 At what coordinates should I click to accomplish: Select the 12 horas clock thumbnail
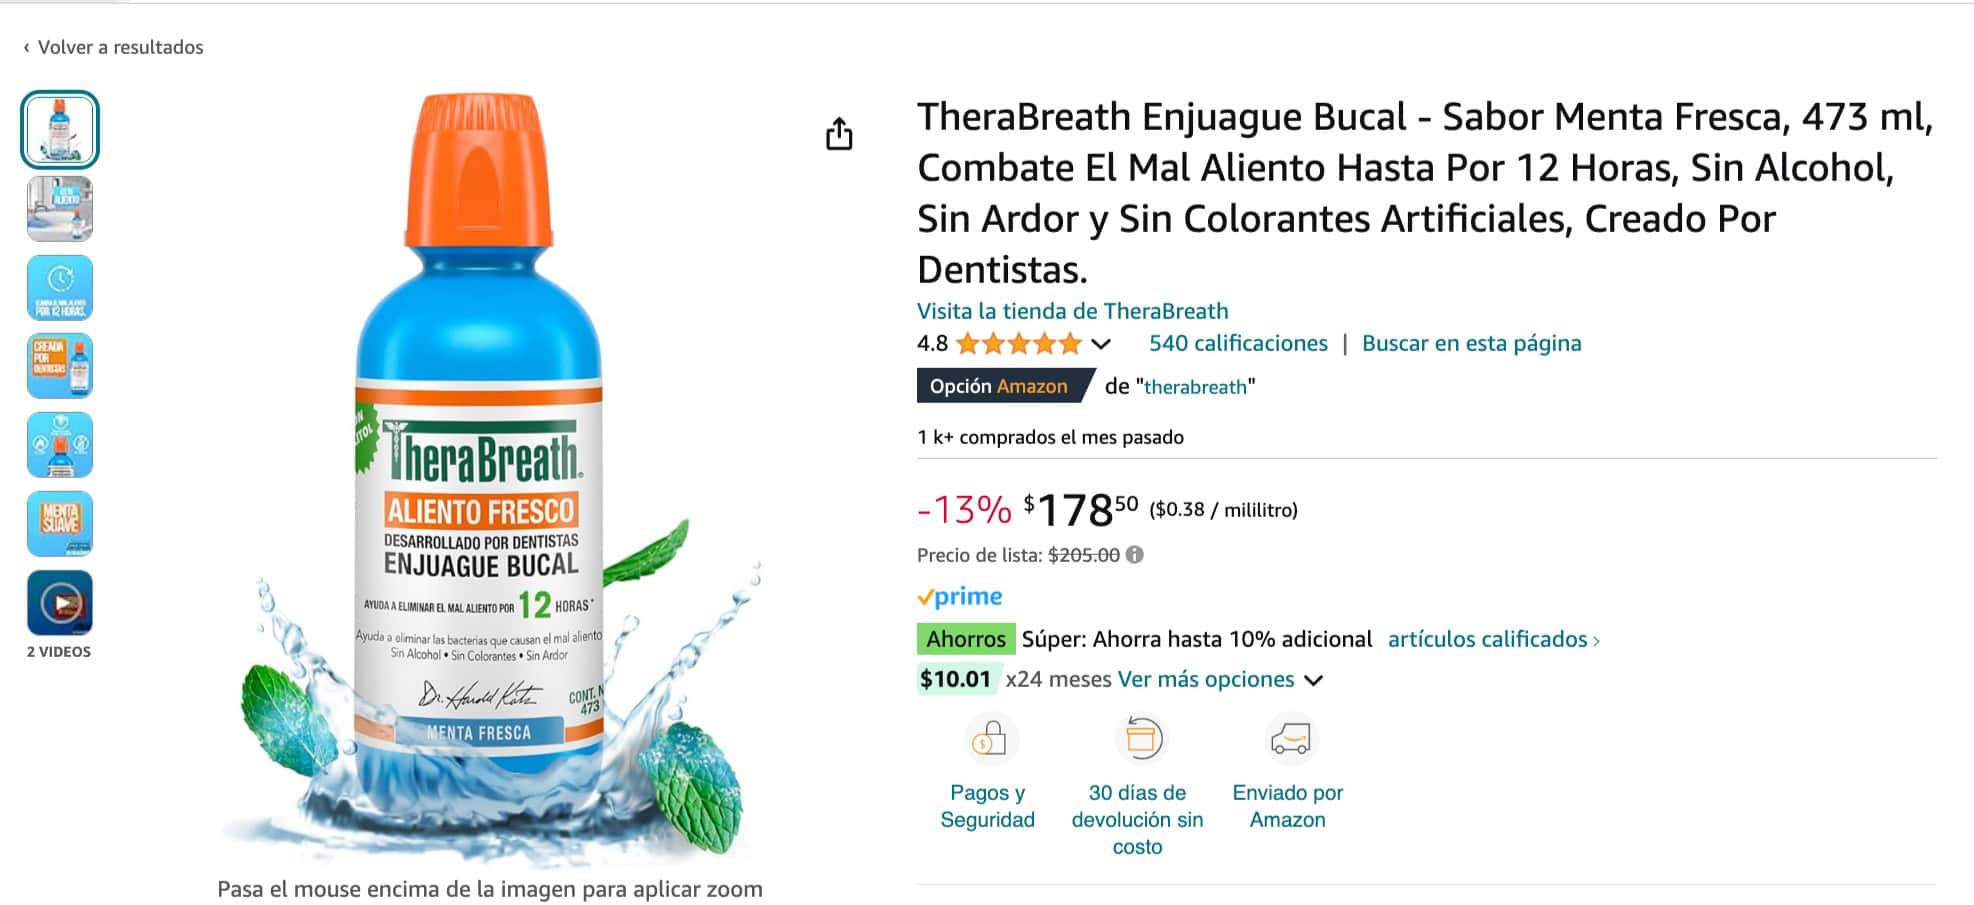click(x=60, y=288)
